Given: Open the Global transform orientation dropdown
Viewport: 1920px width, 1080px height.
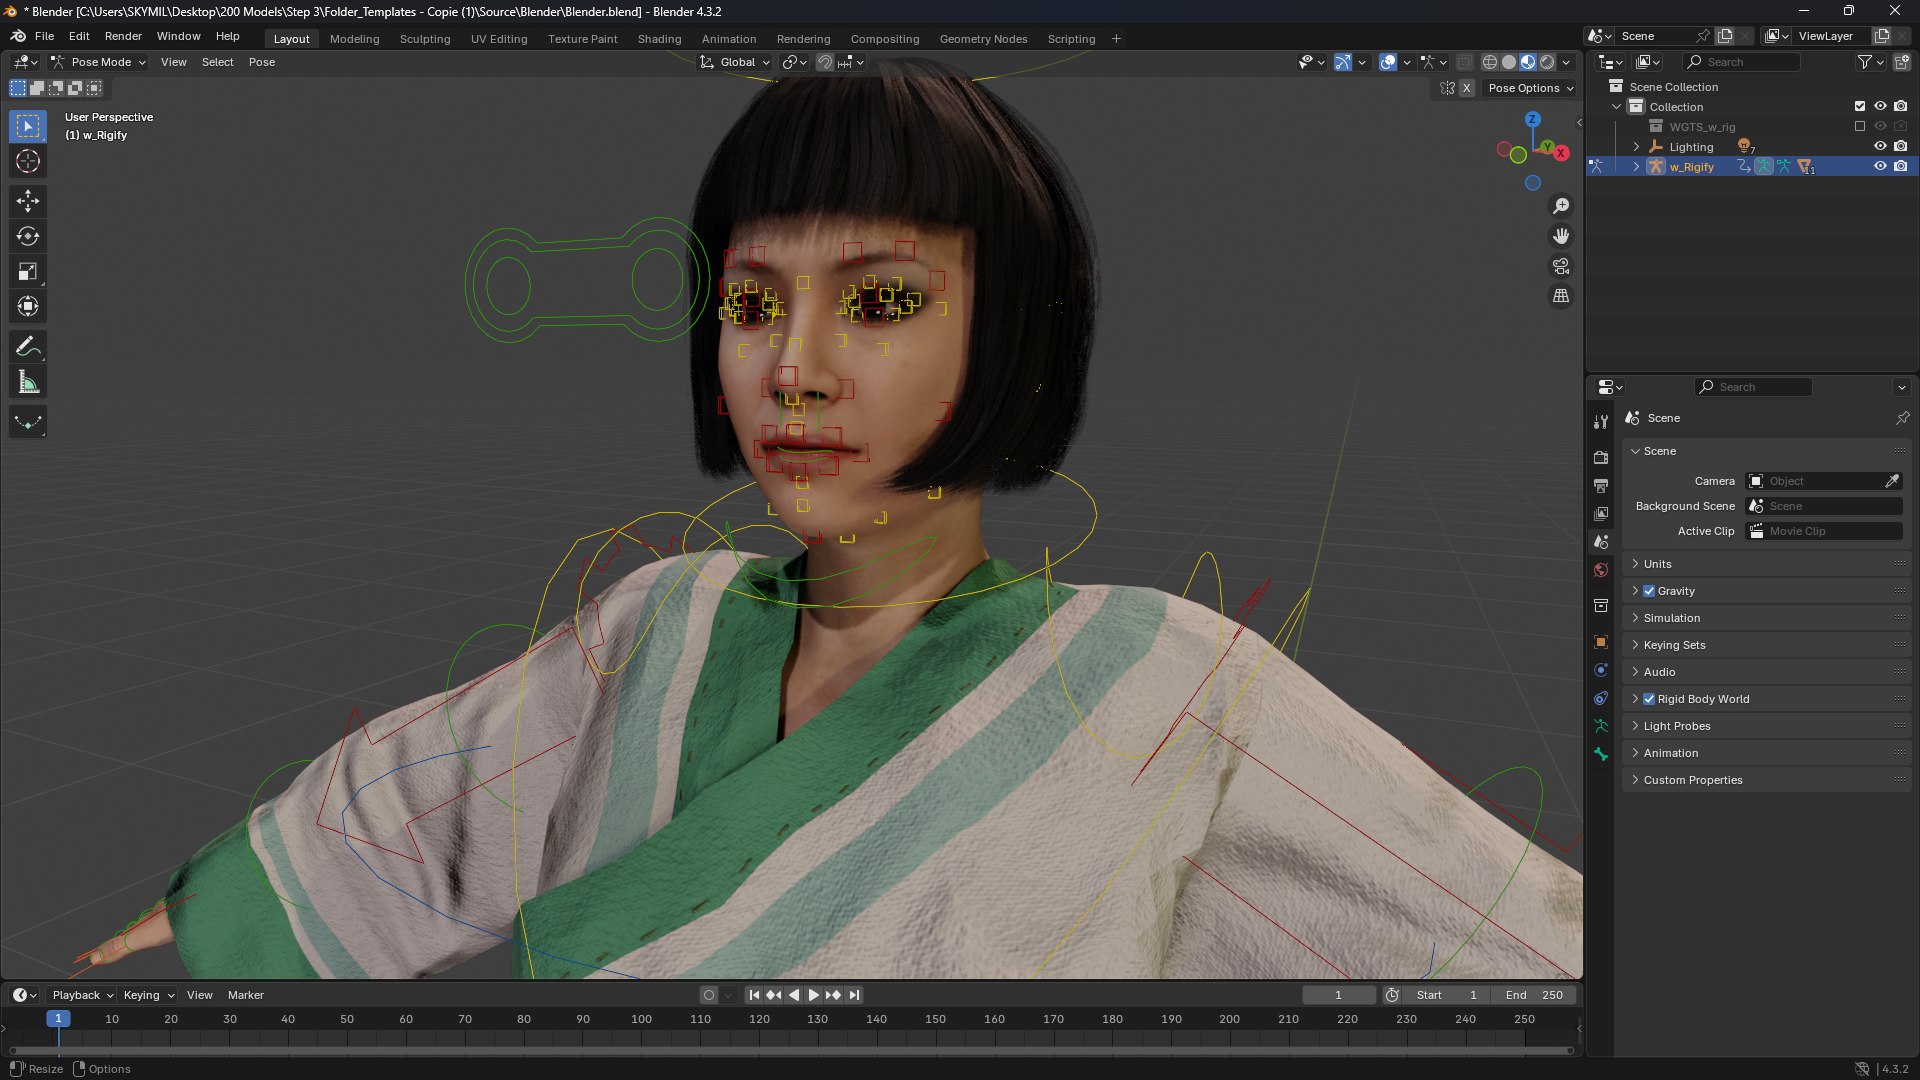Looking at the screenshot, I should (x=736, y=62).
